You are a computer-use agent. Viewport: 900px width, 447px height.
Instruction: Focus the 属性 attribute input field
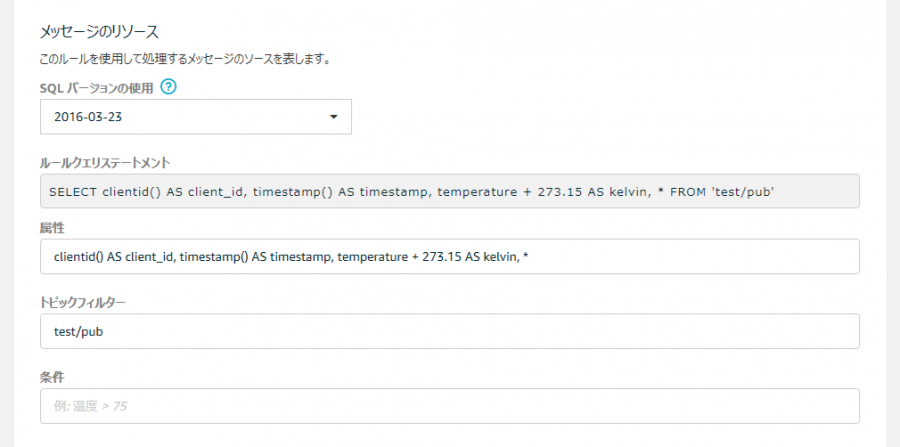coord(449,256)
